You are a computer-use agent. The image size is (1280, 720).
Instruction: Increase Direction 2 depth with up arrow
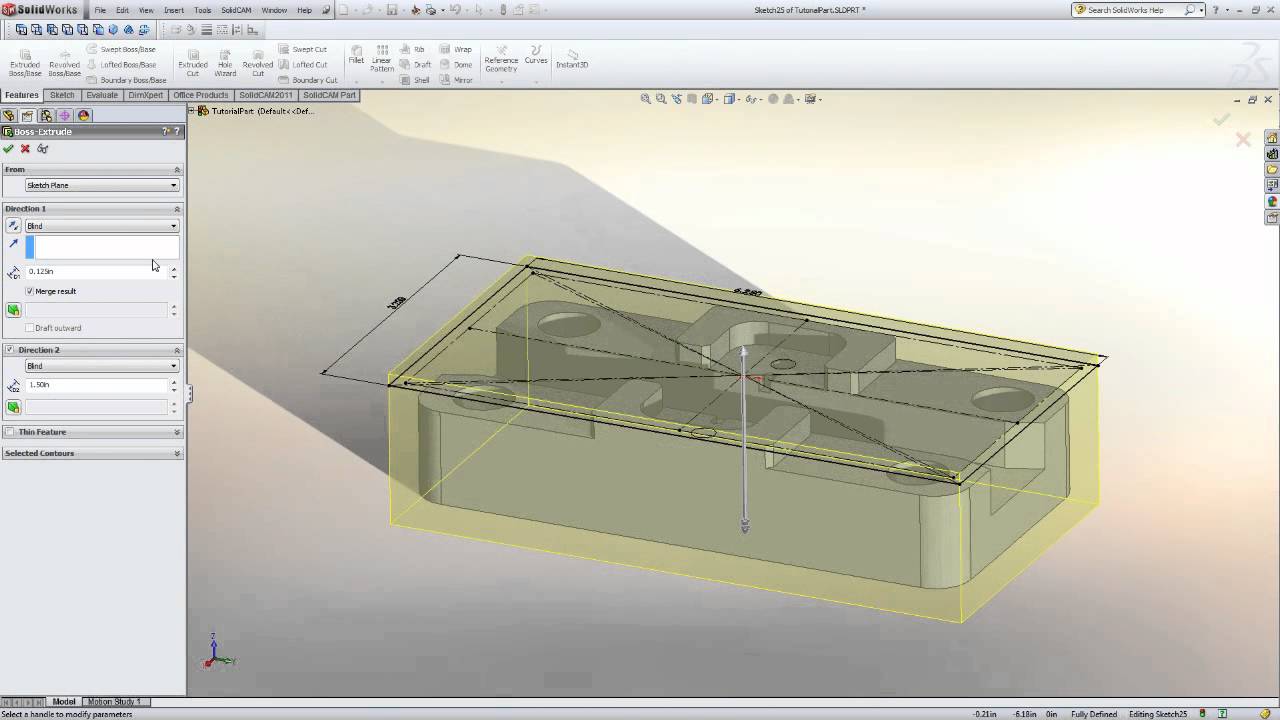coord(174,382)
